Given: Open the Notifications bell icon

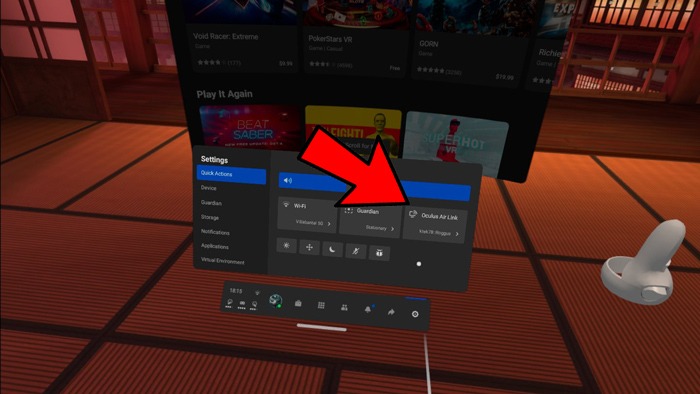Looking at the screenshot, I should tap(367, 309).
